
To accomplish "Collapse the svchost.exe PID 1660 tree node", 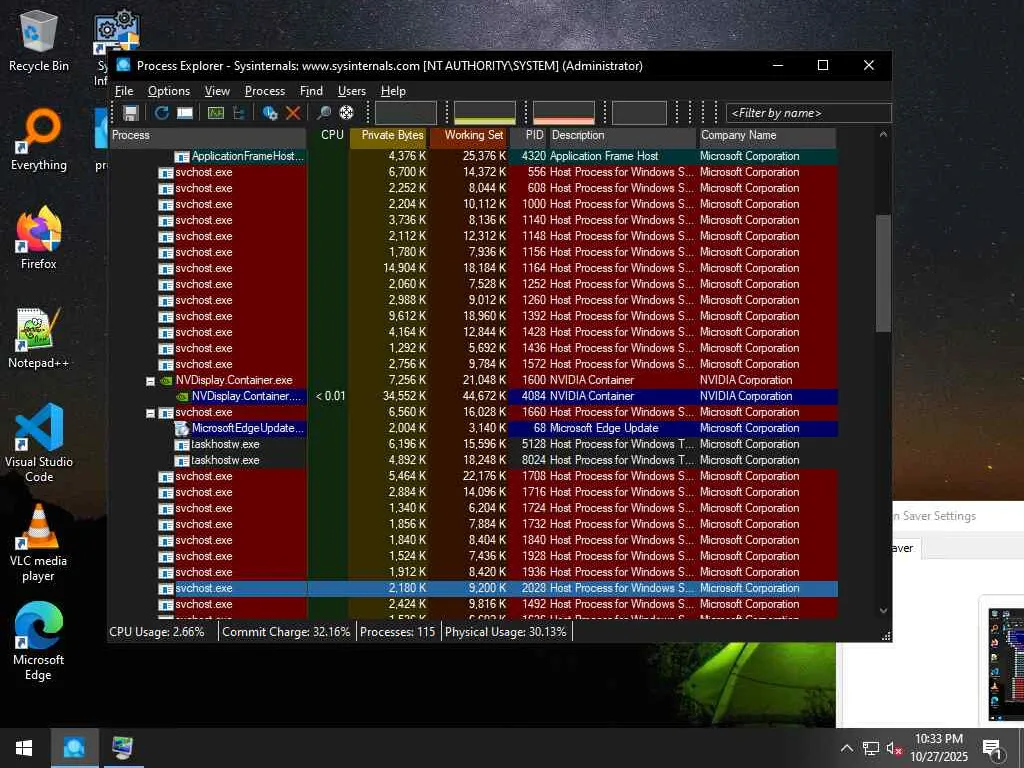I will pos(150,413).
